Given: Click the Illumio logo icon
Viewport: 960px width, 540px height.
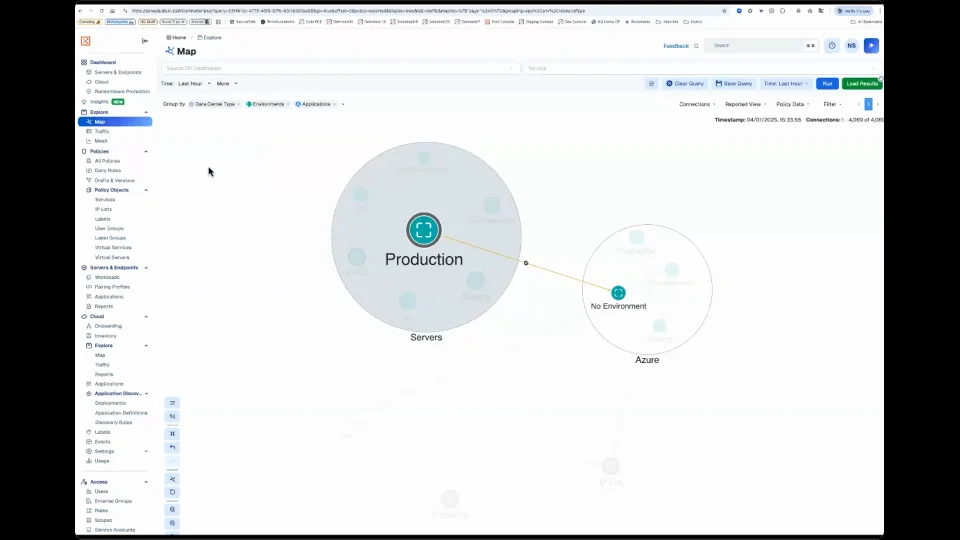Looking at the screenshot, I should coord(86,41).
